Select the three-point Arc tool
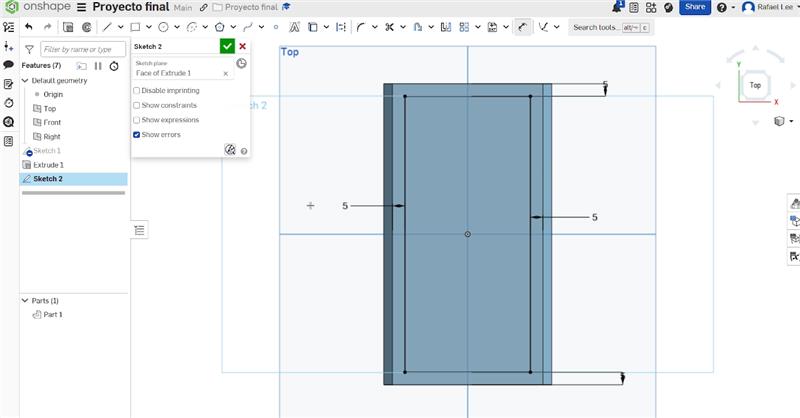The width and height of the screenshot is (800, 418). [x=192, y=27]
